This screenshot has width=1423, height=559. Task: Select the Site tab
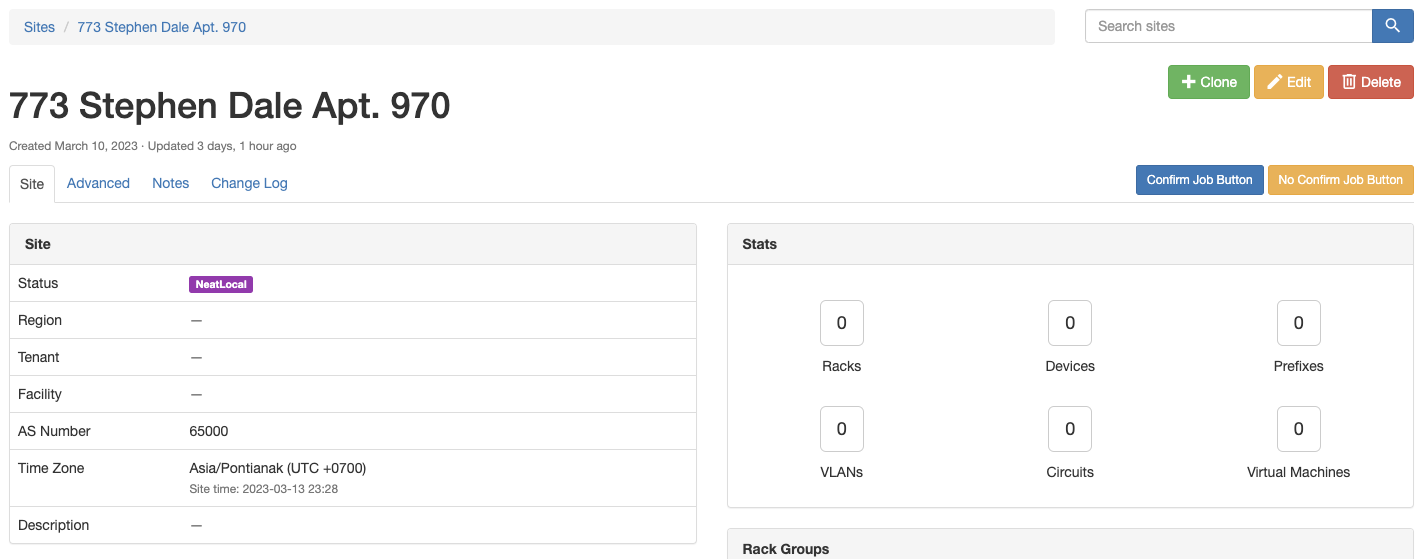tap(32, 184)
